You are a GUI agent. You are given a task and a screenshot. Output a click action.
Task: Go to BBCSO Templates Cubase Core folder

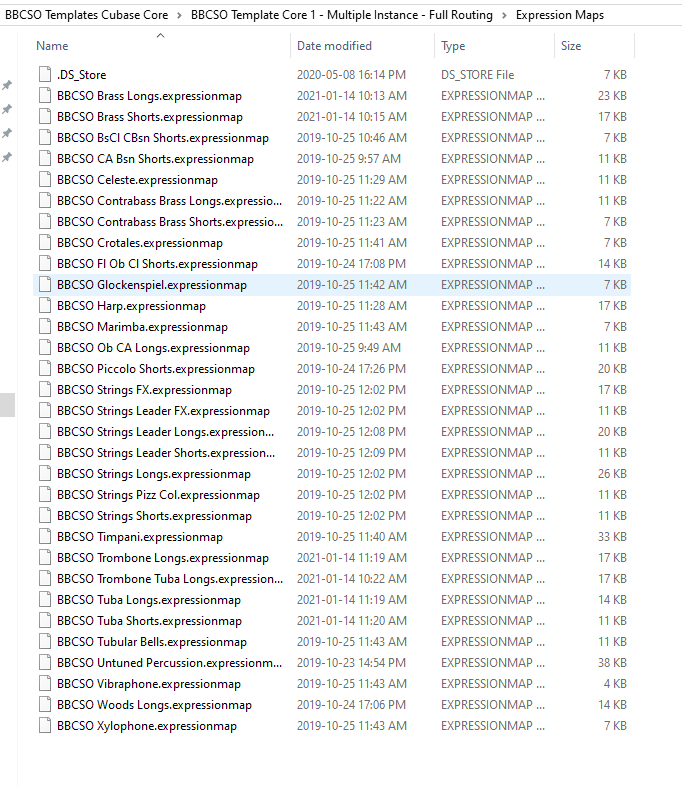point(87,15)
